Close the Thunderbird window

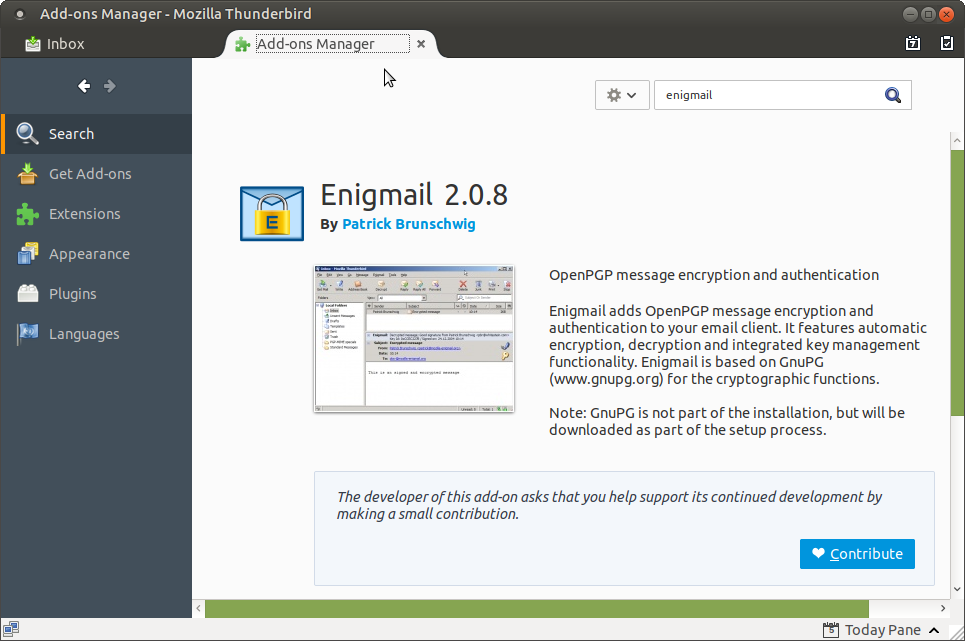tap(947, 14)
